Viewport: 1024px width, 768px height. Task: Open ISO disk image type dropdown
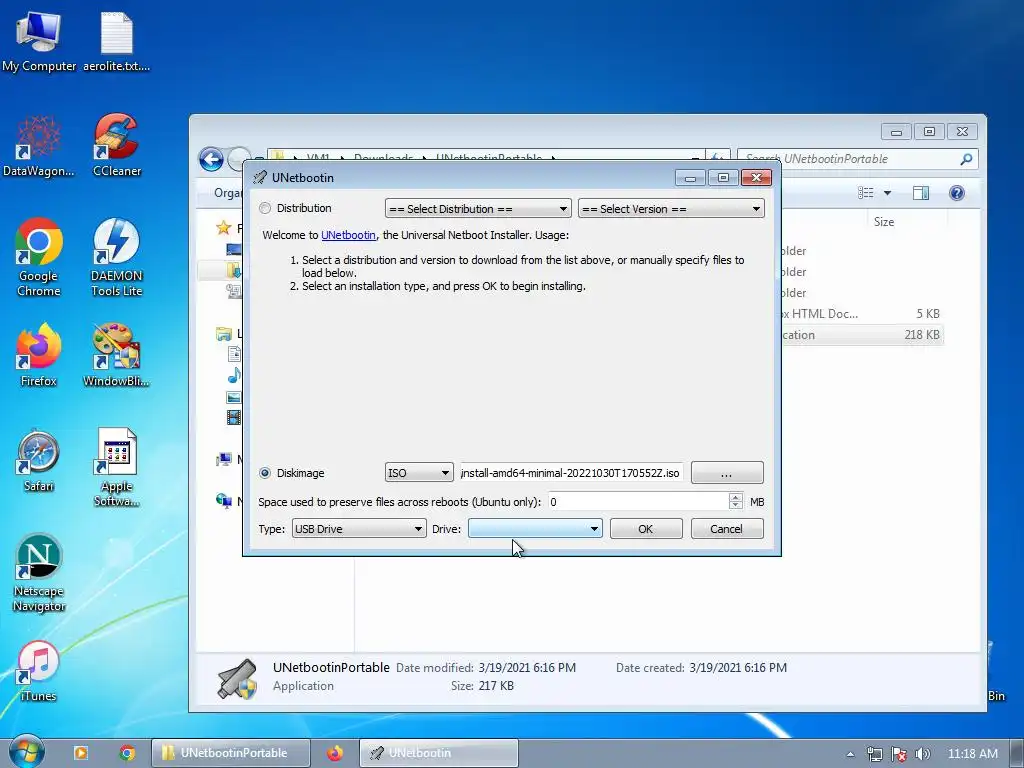pyautogui.click(x=419, y=473)
